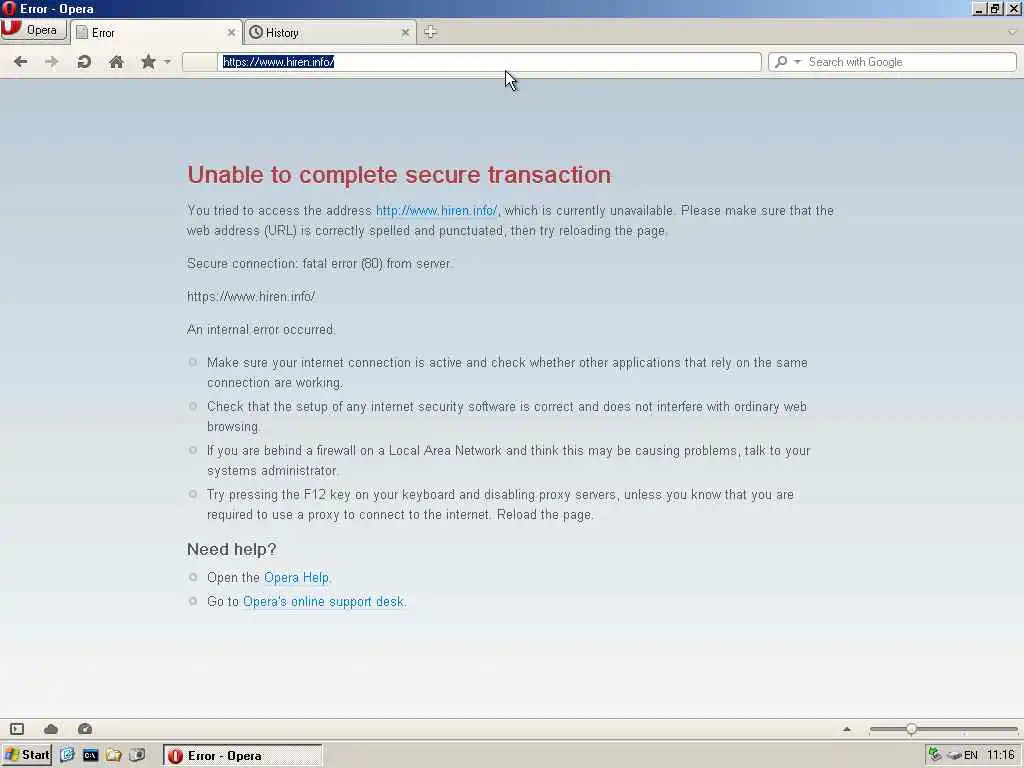Click the 'Need help?' heading

232,549
